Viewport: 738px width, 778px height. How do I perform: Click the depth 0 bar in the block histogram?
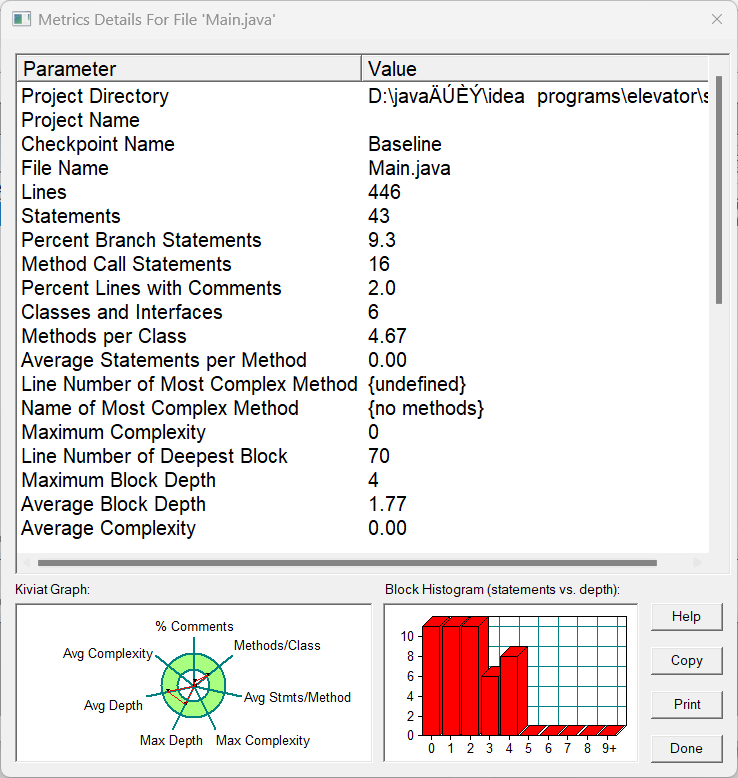pyautogui.click(x=431, y=680)
